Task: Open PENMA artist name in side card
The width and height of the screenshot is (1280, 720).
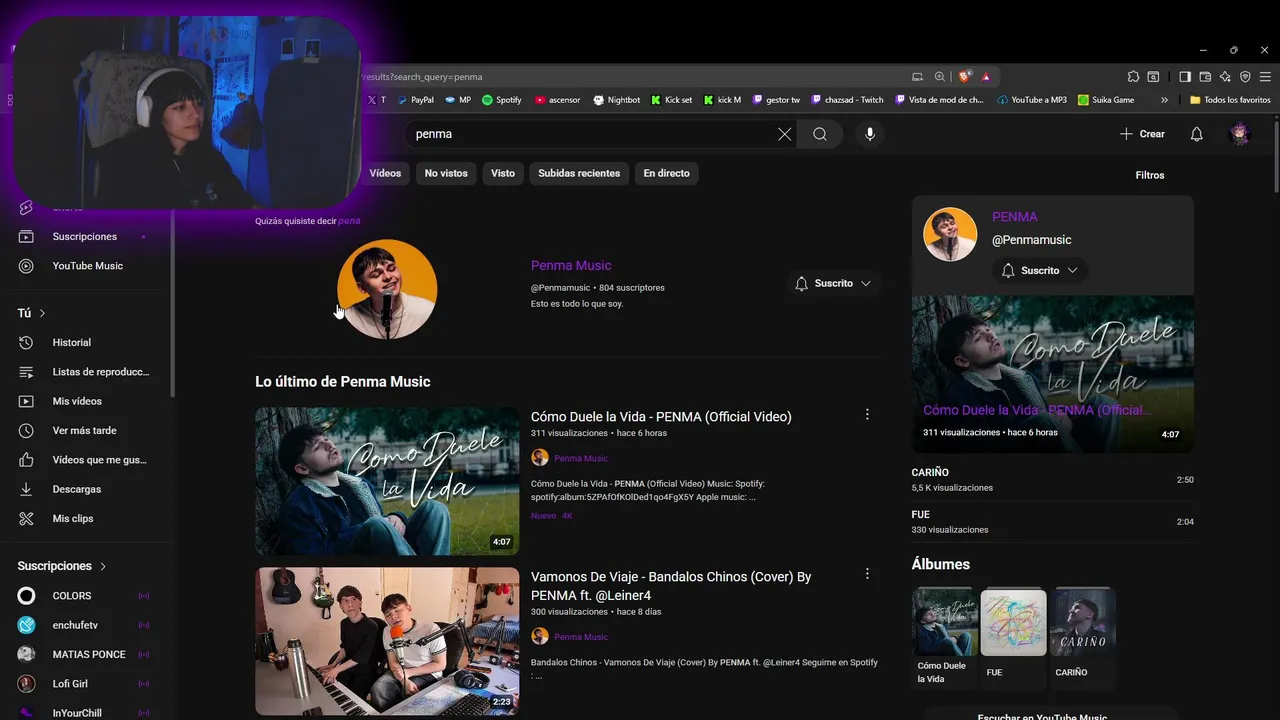Action: click(x=1014, y=217)
